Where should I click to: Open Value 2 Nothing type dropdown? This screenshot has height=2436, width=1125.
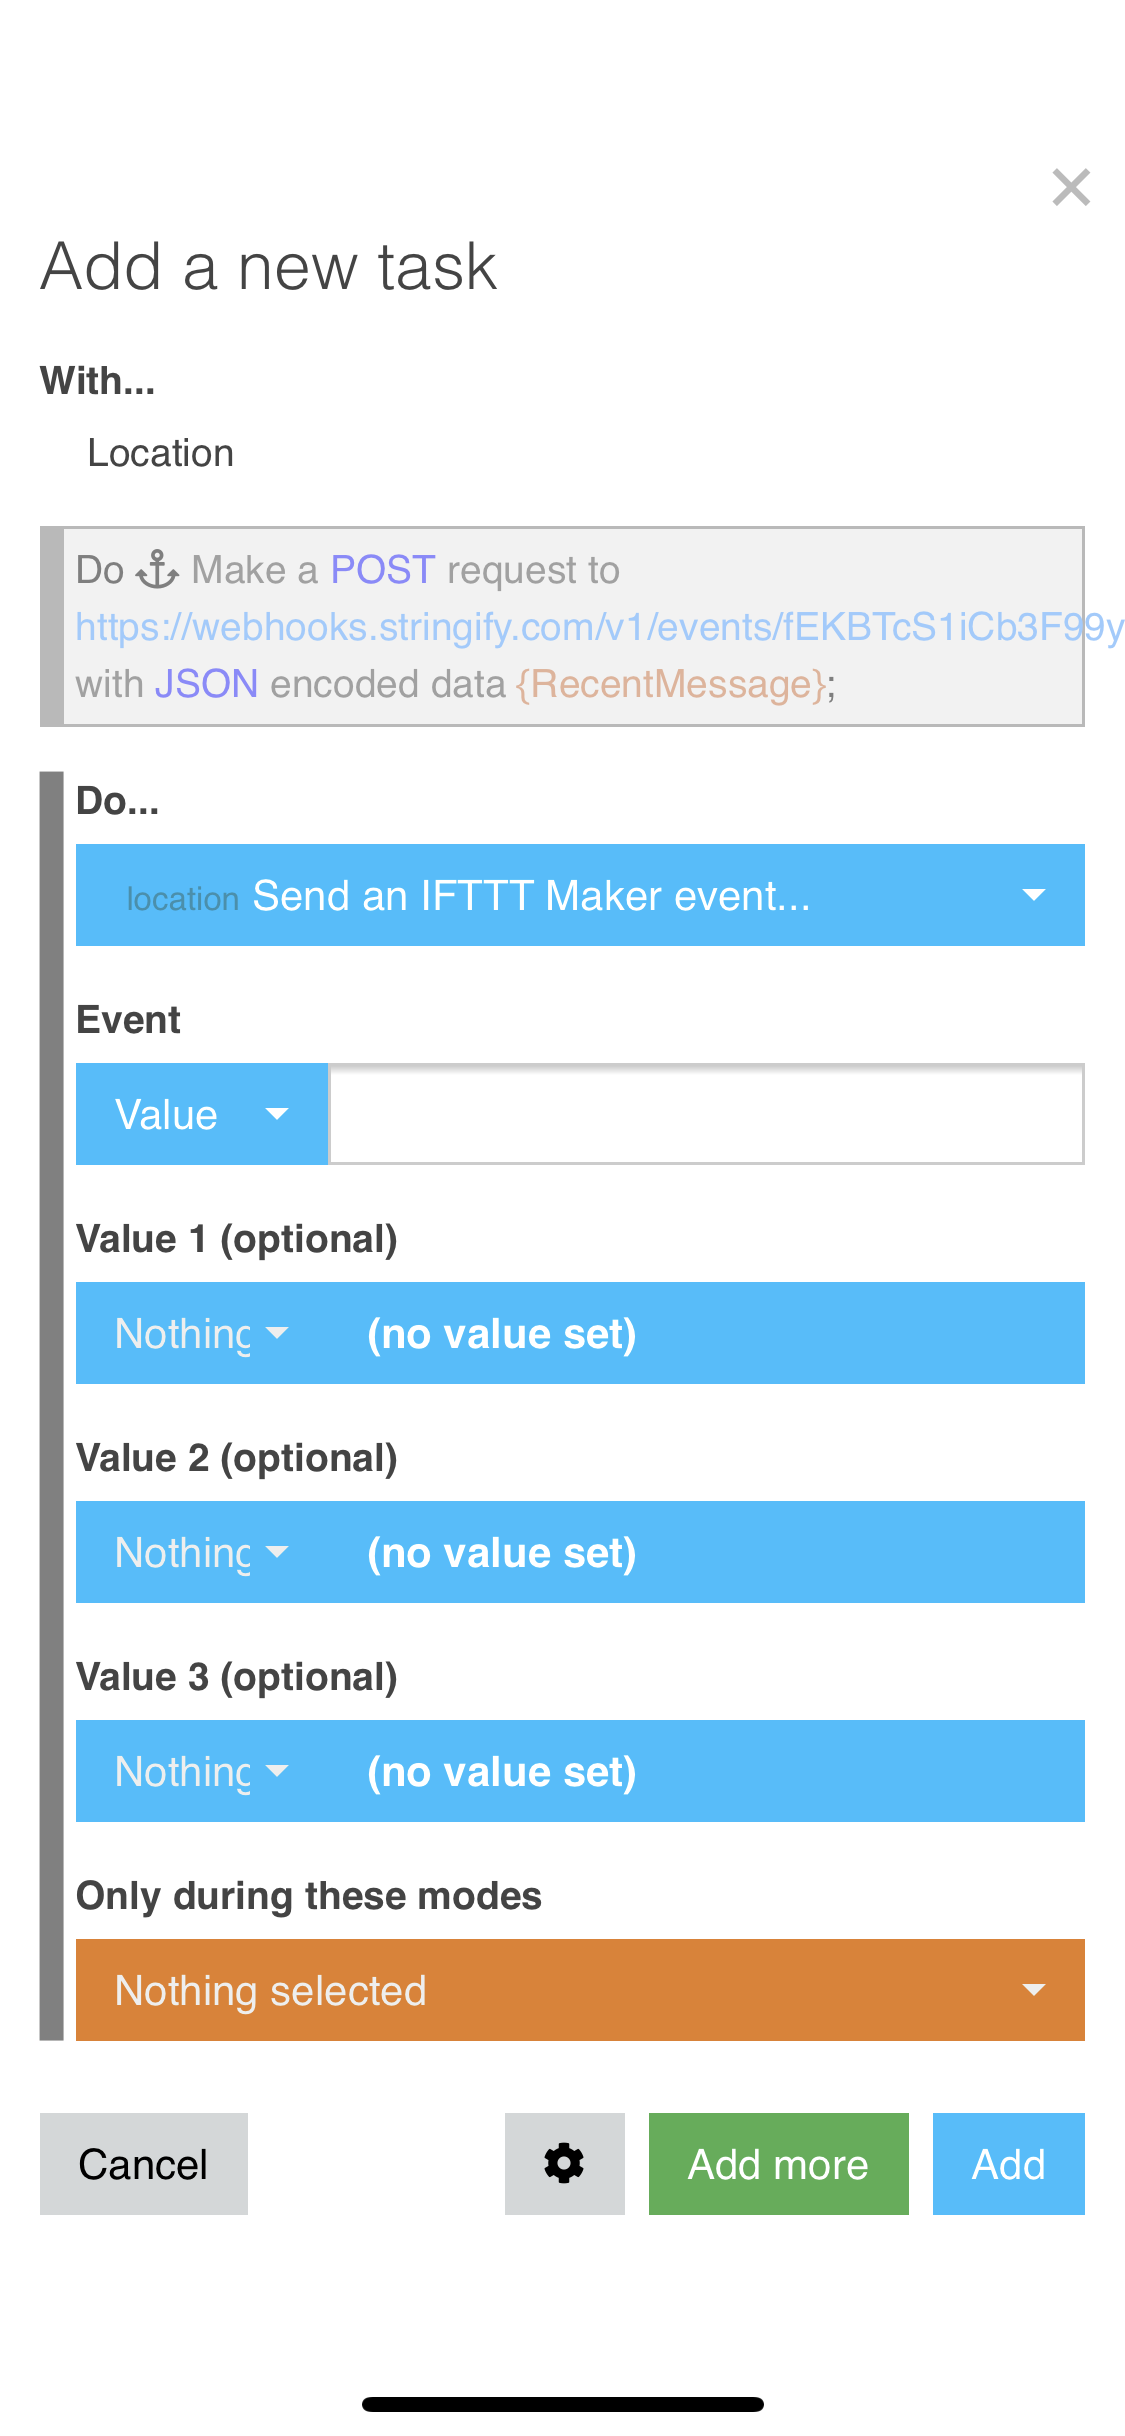click(202, 1552)
